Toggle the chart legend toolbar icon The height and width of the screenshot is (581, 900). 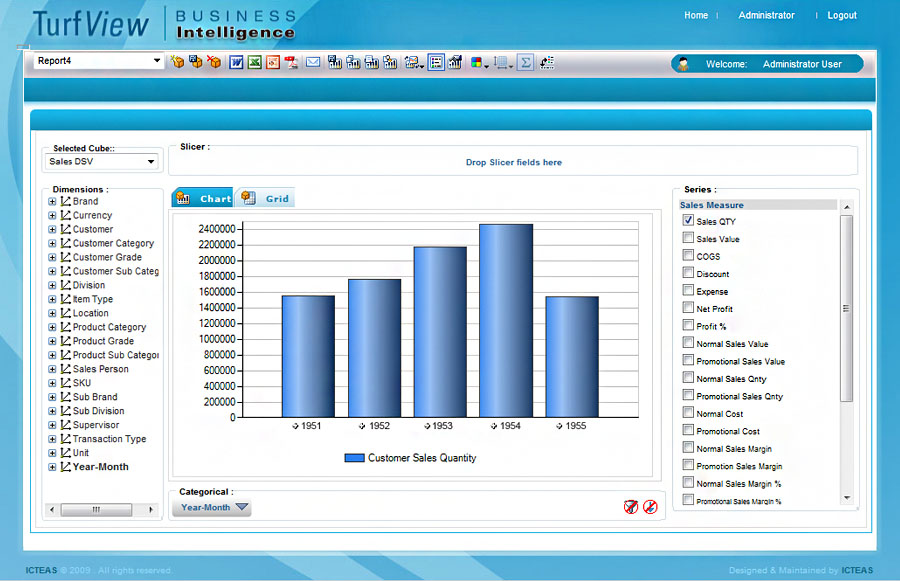click(x=436, y=62)
